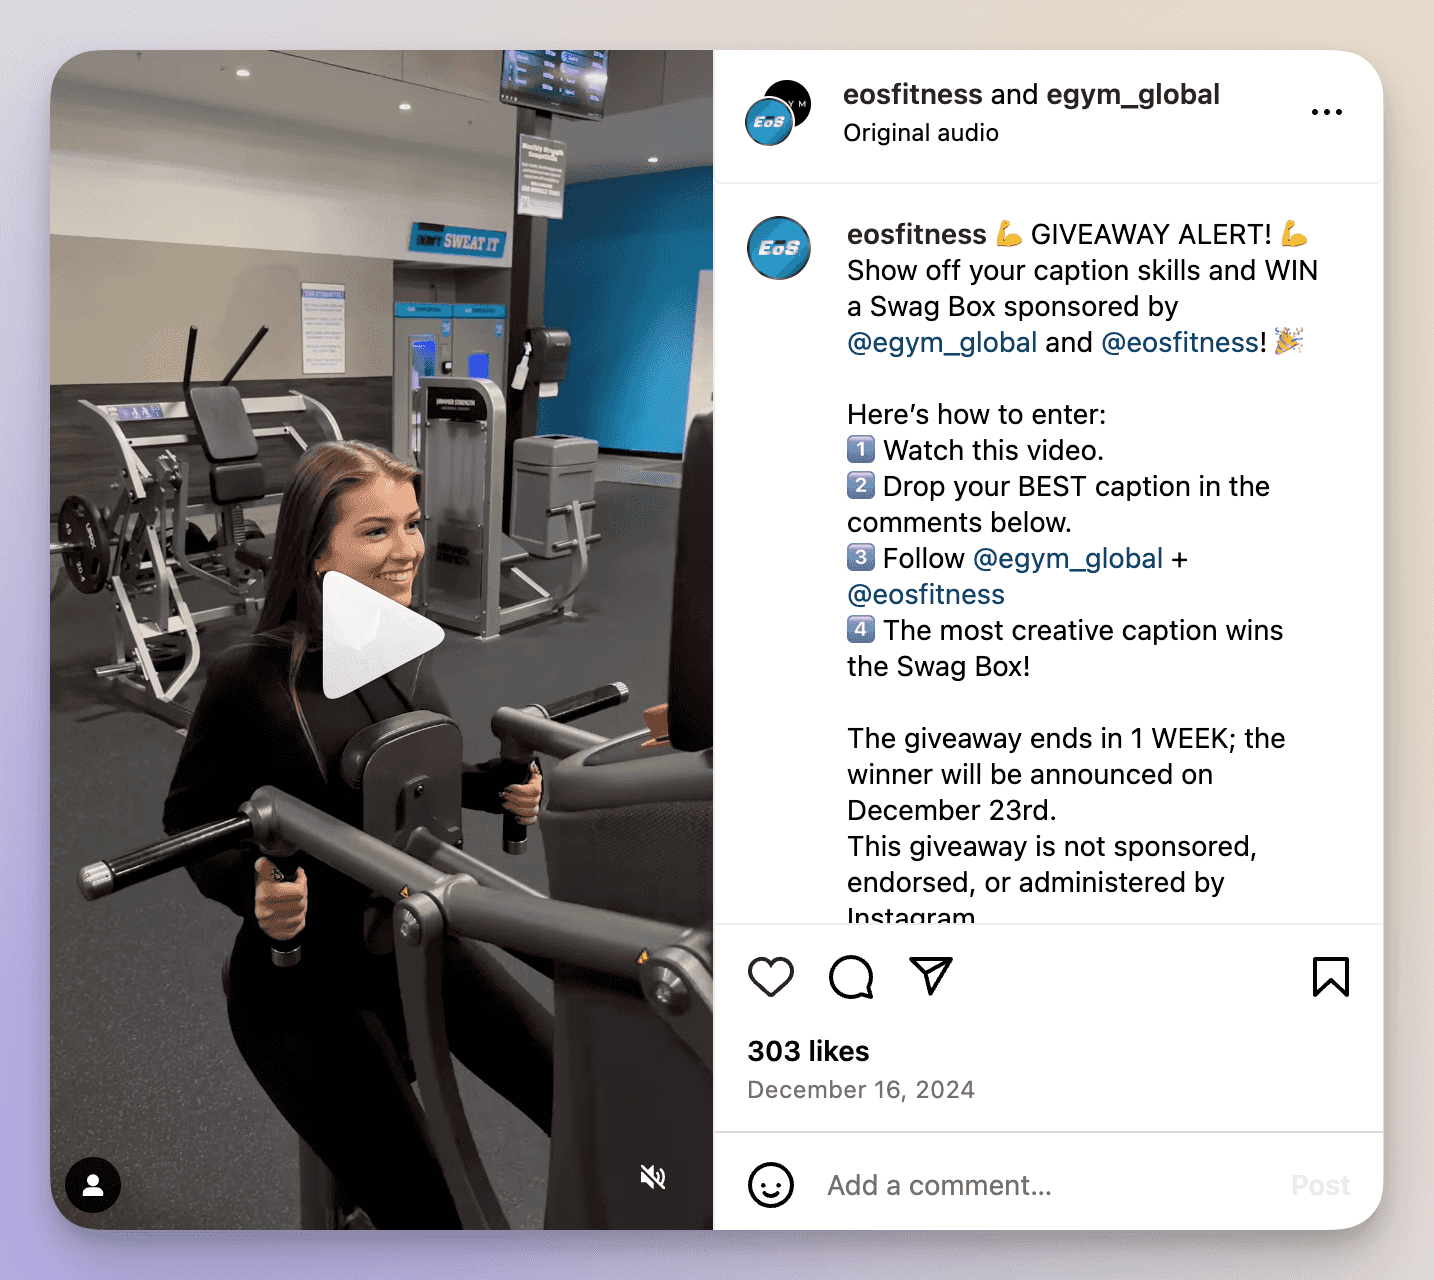Unmute the video using speaker icon
This screenshot has height=1280, width=1434.
(652, 1177)
